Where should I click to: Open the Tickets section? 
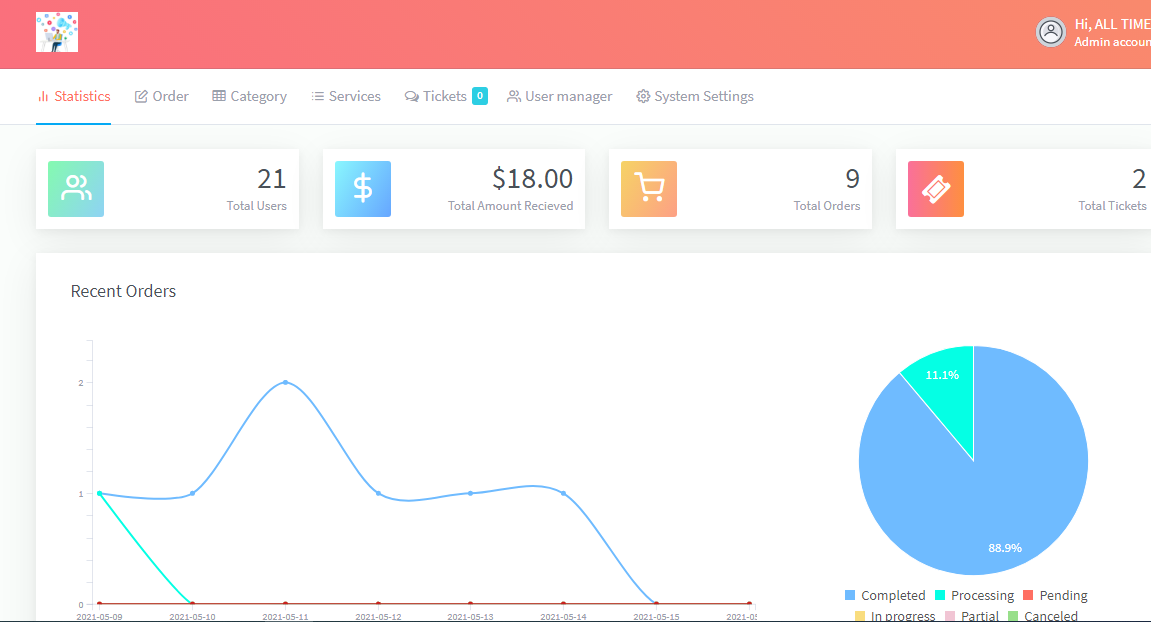point(436,96)
